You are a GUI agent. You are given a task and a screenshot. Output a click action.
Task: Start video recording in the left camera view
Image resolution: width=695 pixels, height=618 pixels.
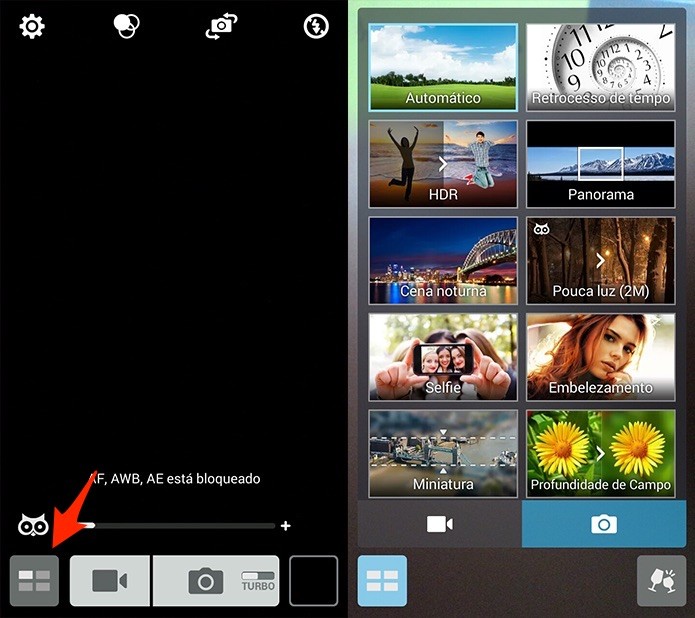point(109,580)
